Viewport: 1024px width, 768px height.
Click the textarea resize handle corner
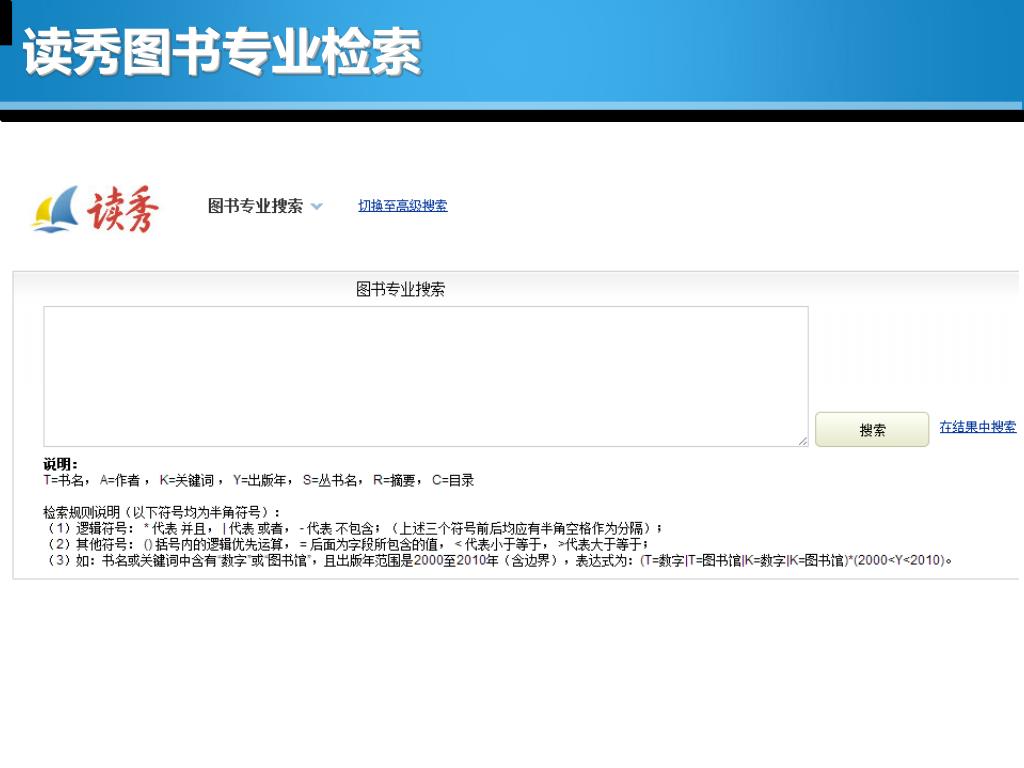[x=803, y=441]
